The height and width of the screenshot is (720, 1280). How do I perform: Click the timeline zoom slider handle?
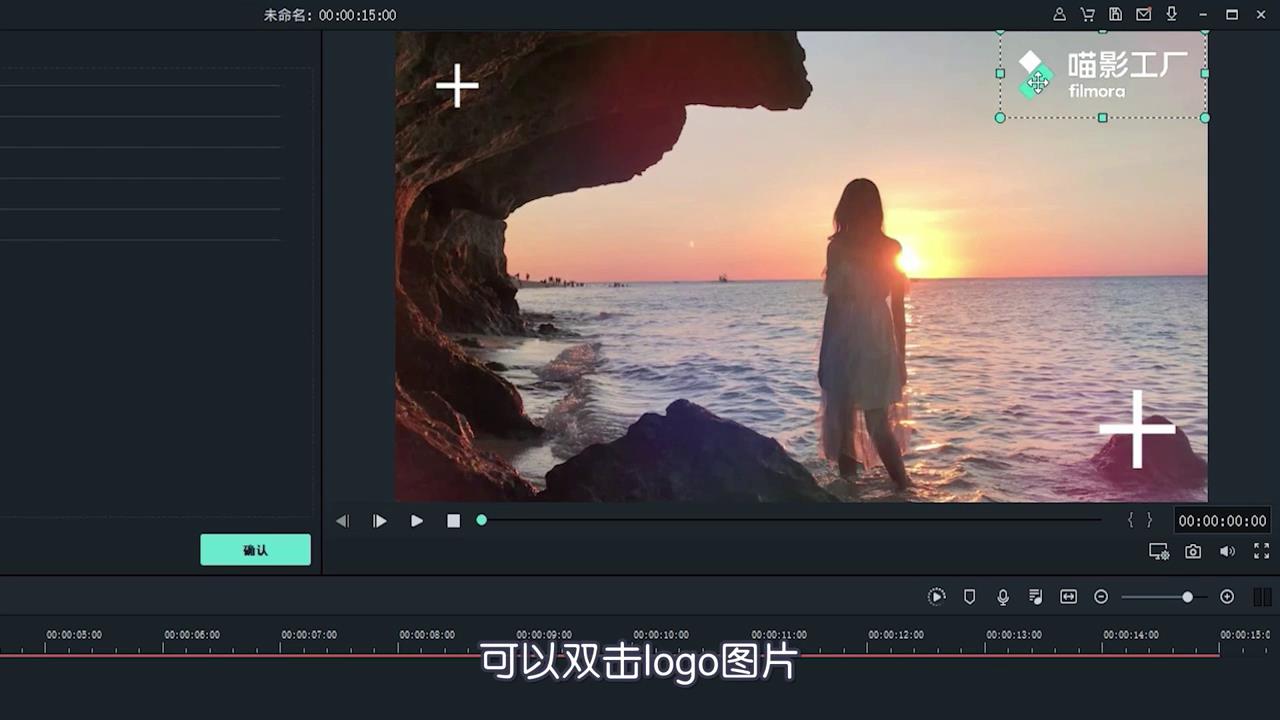click(x=1187, y=597)
